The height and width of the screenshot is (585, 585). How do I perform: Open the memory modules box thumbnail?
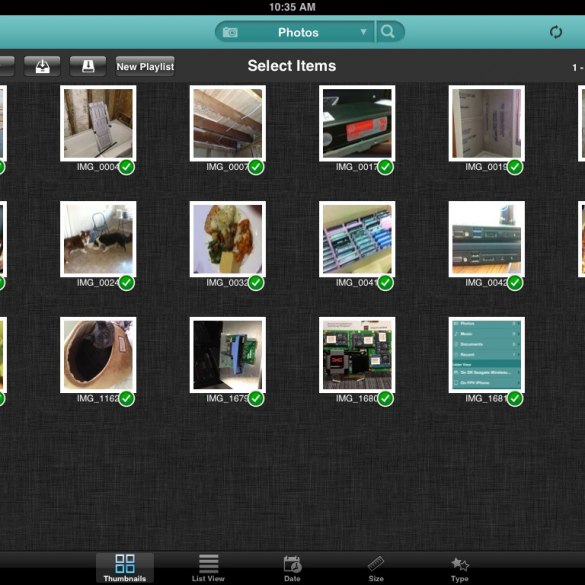coord(357,239)
